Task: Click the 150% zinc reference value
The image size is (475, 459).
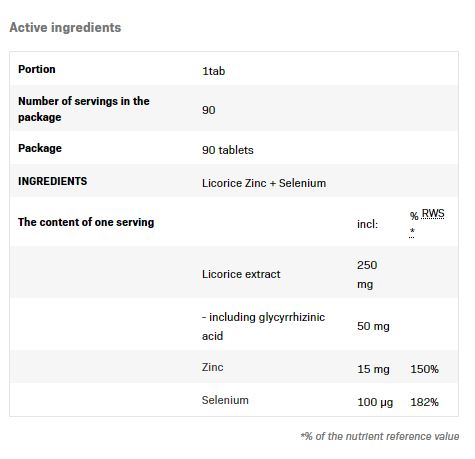Action: coord(424,369)
